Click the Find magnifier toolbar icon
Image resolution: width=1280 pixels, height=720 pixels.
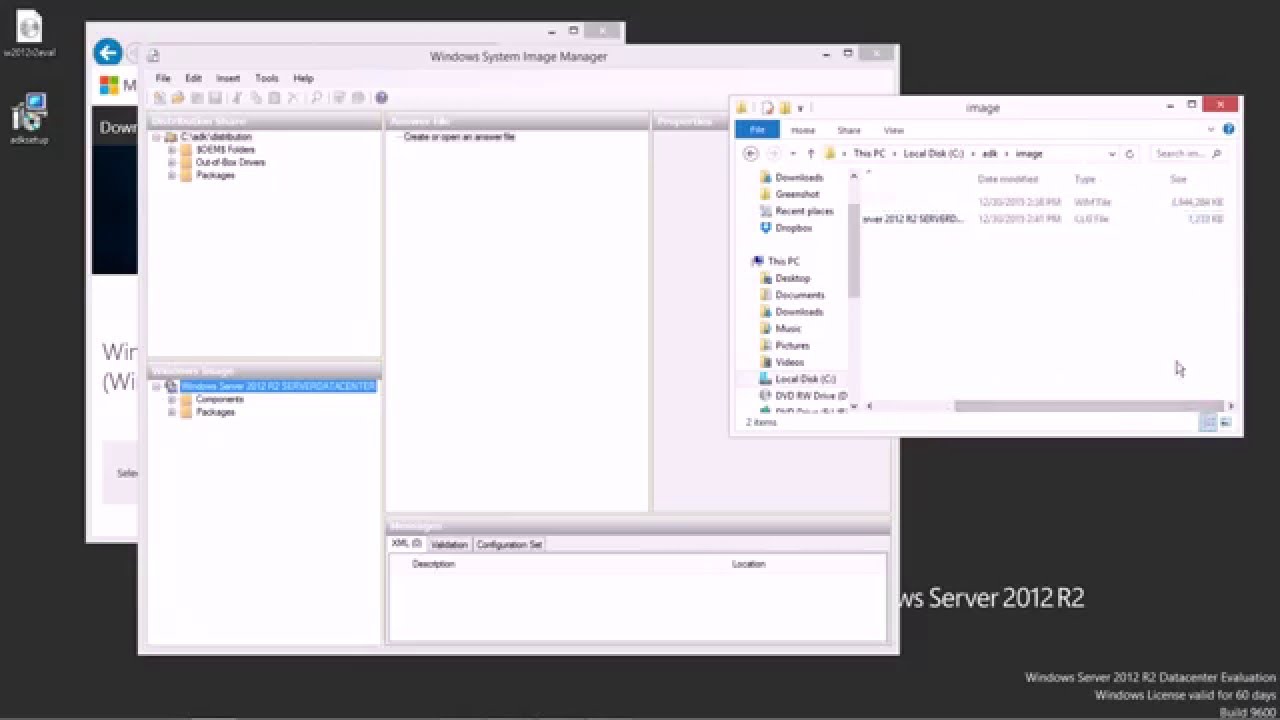pyautogui.click(x=316, y=98)
